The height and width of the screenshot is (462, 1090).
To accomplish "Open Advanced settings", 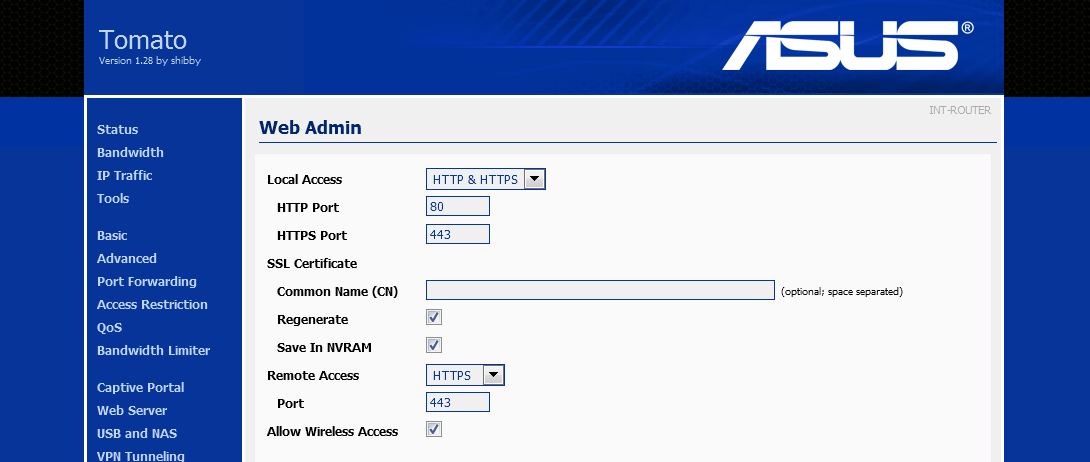I will coord(127,258).
